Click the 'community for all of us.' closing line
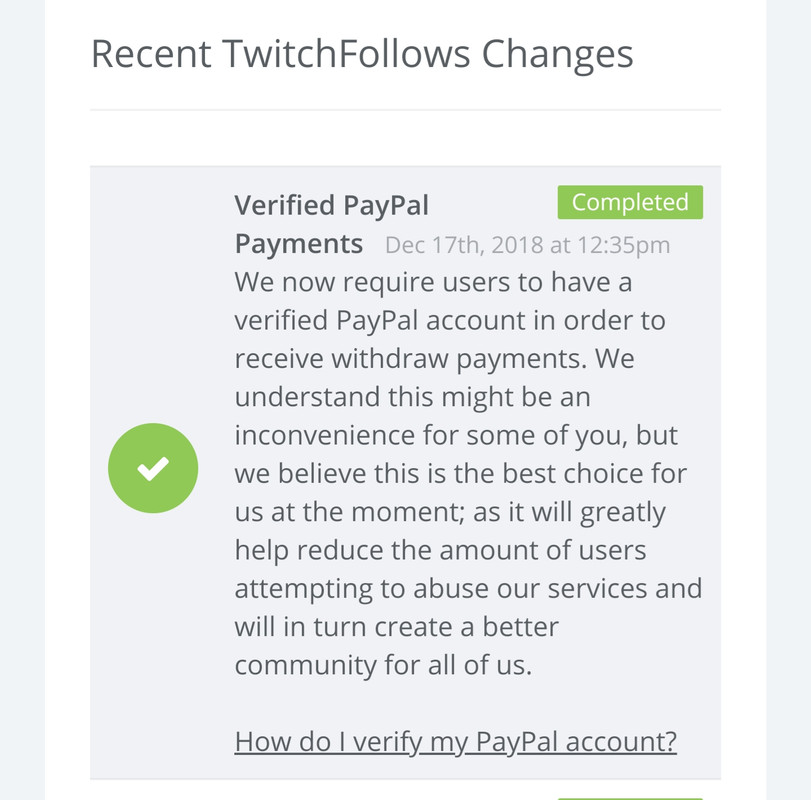The image size is (811, 800). point(383,665)
